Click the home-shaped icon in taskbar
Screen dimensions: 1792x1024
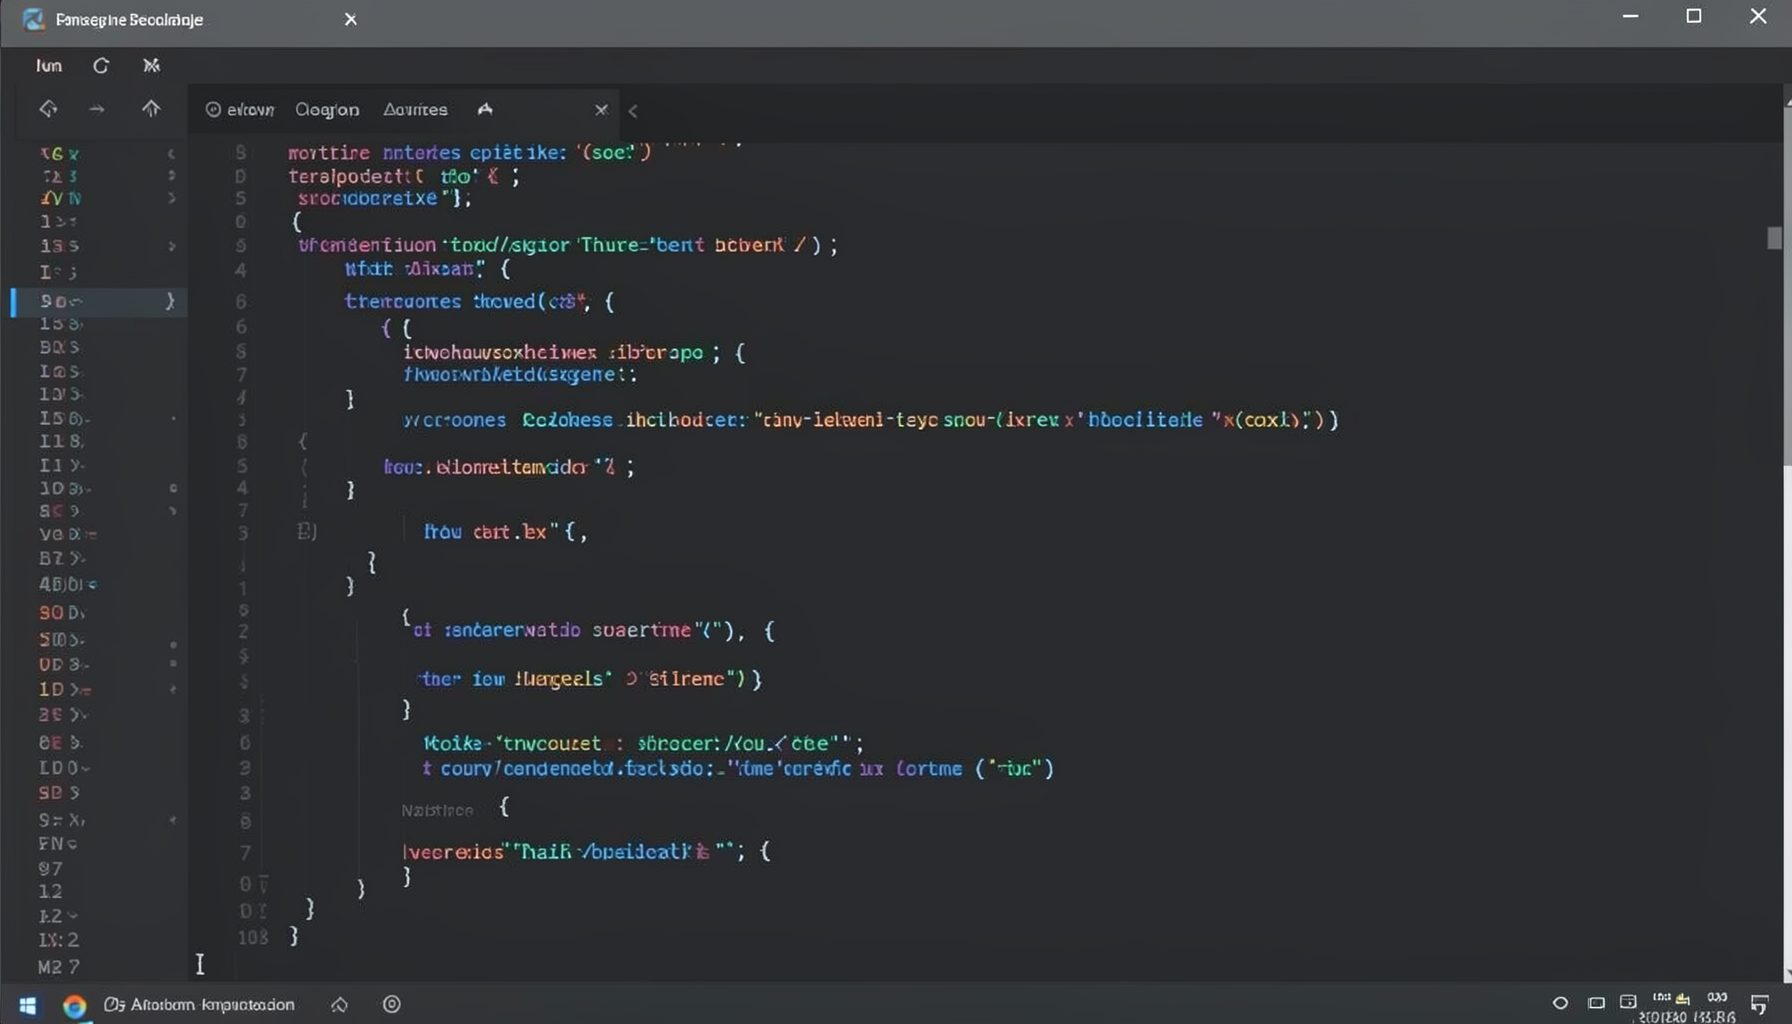click(x=339, y=1004)
